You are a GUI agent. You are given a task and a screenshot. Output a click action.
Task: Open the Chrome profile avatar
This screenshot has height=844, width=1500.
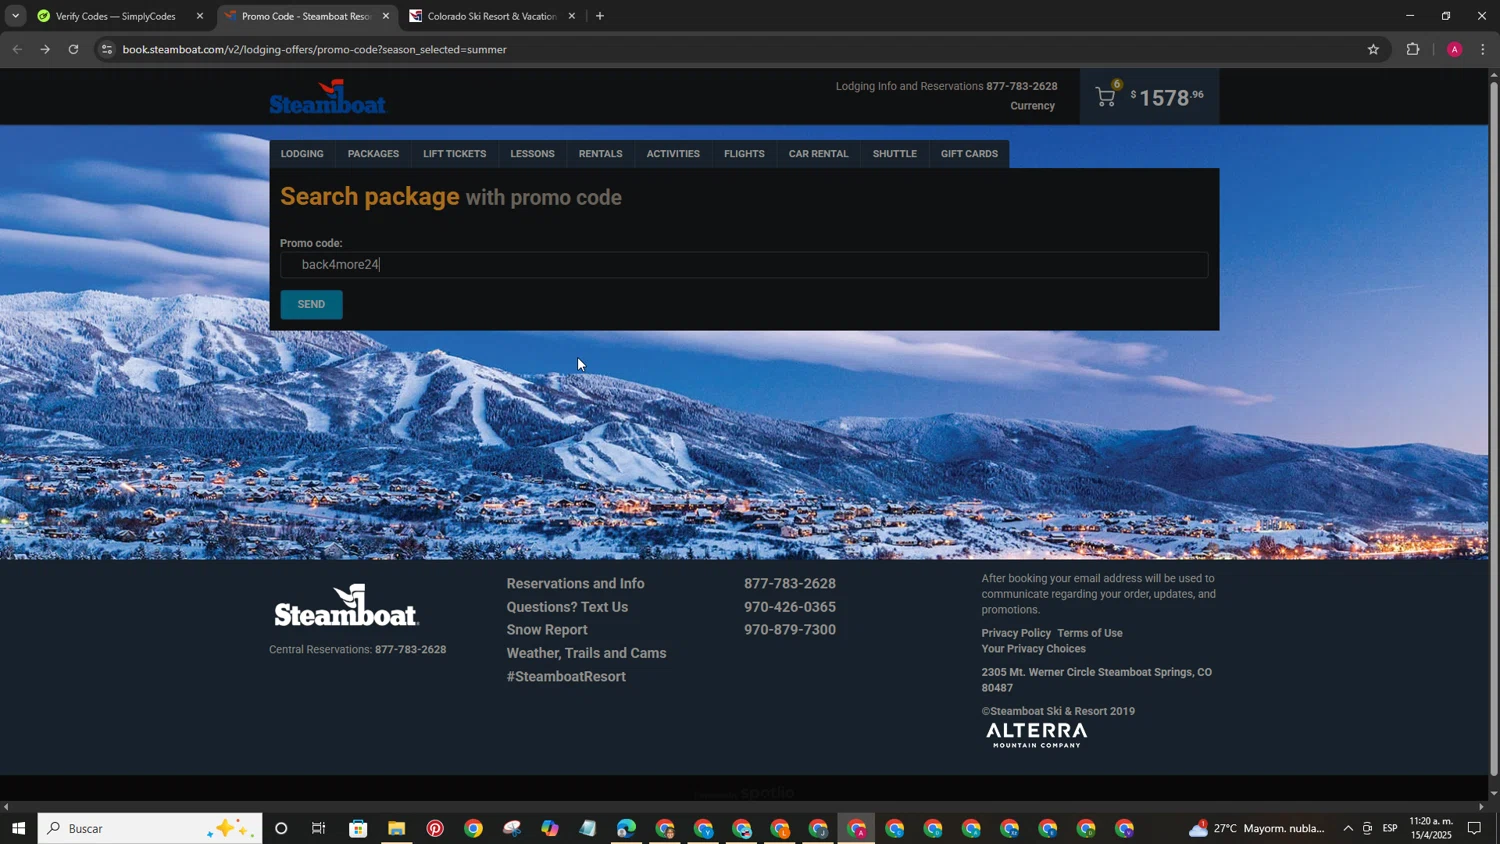pos(1454,49)
